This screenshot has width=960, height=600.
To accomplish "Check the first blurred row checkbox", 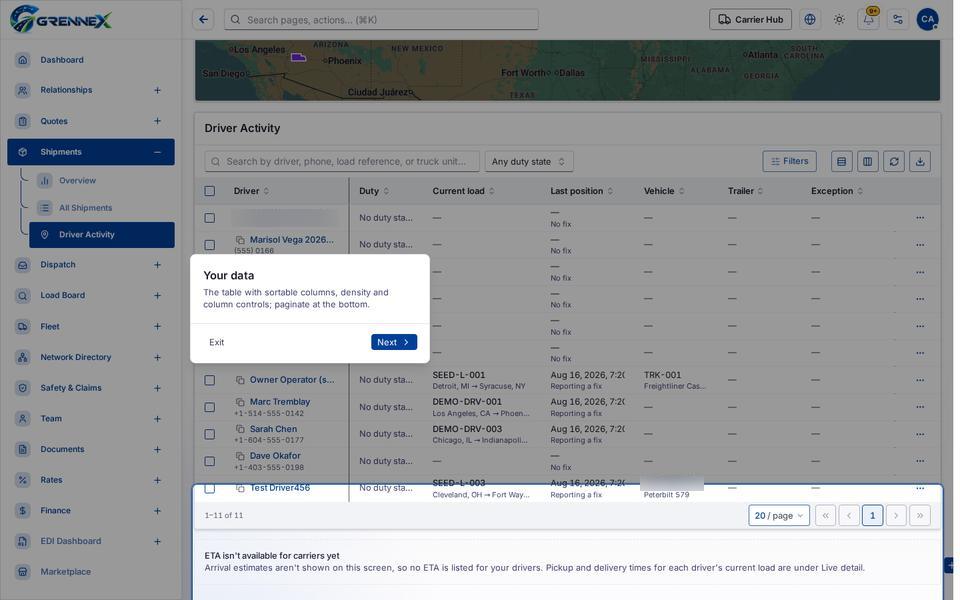I will pyautogui.click(x=209, y=218).
